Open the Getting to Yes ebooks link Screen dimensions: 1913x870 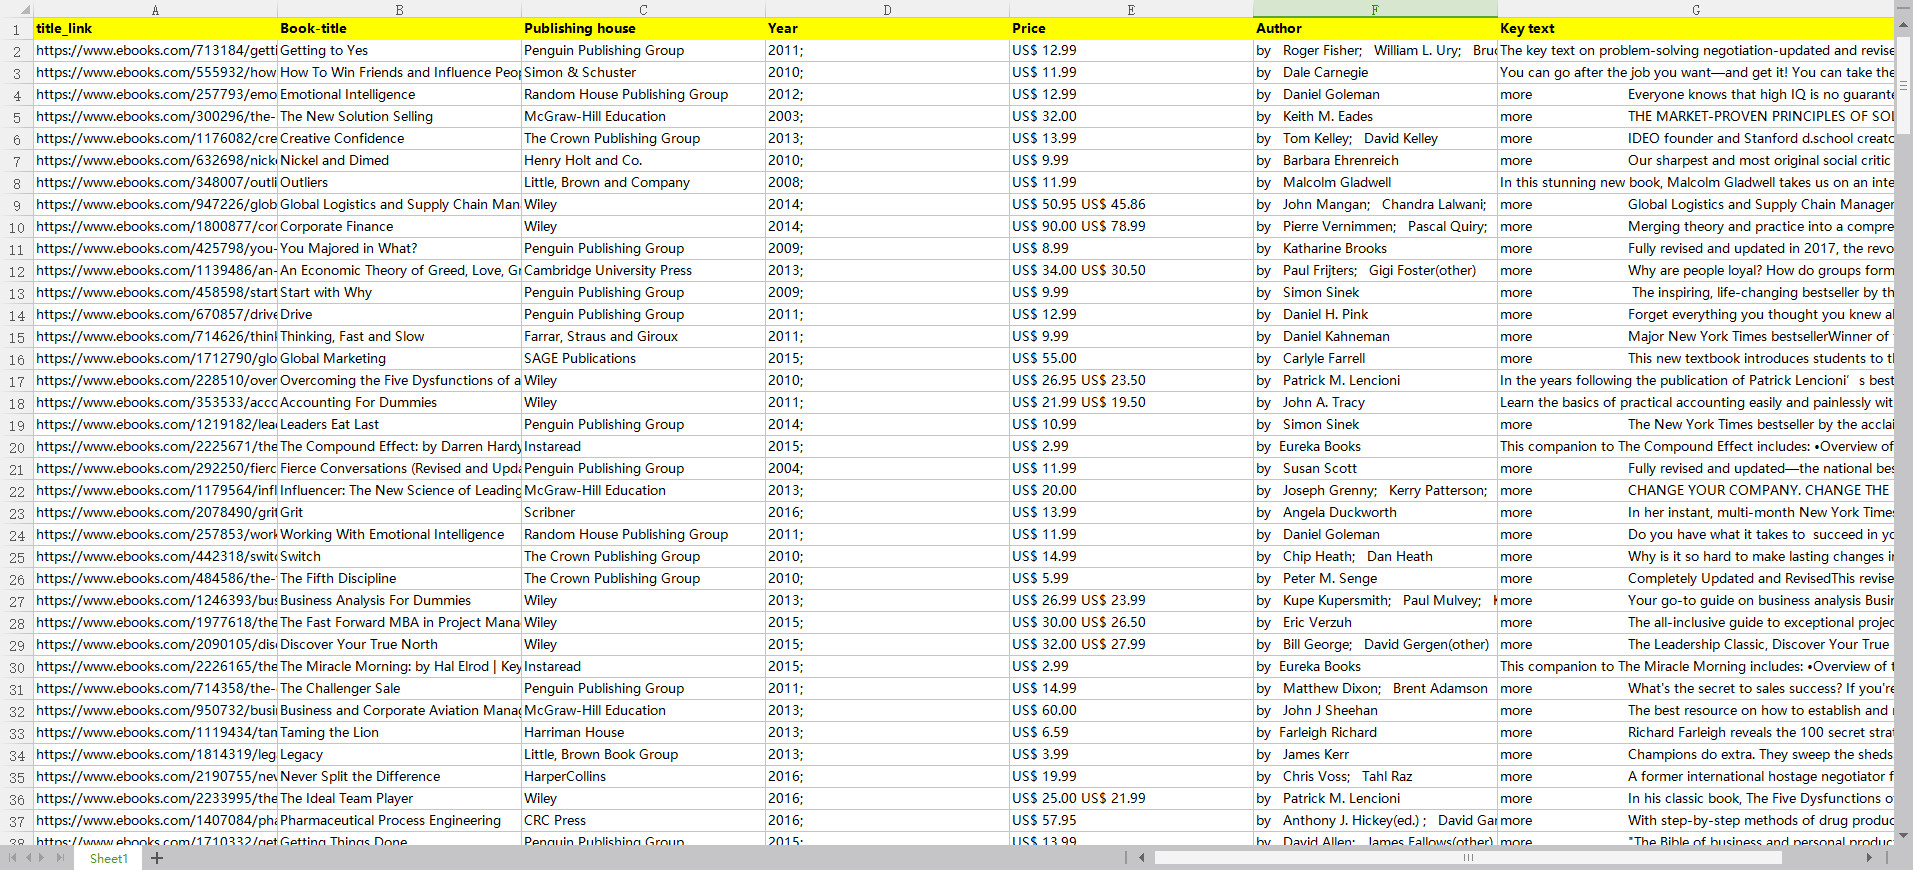pos(155,50)
